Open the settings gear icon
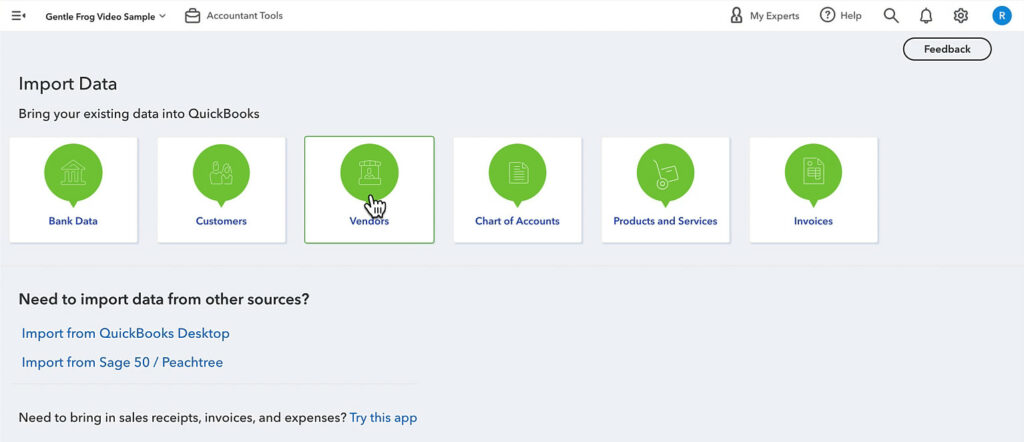 click(x=961, y=16)
